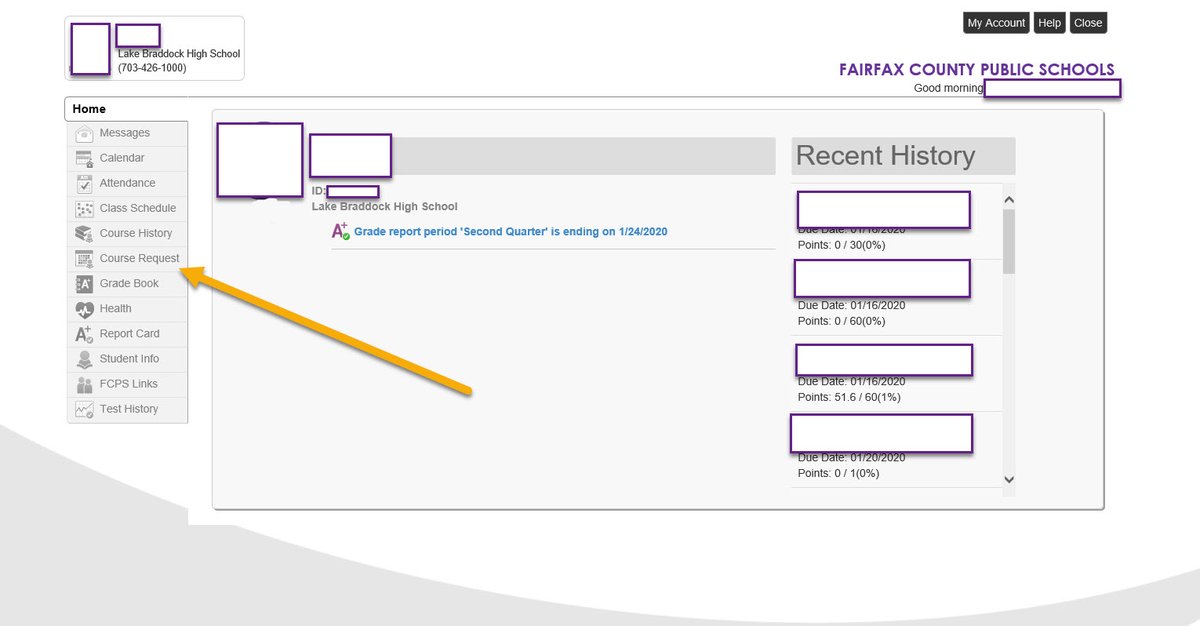Open Second Quarter grade report period link
This screenshot has width=1200, height=626.
pyautogui.click(x=510, y=231)
